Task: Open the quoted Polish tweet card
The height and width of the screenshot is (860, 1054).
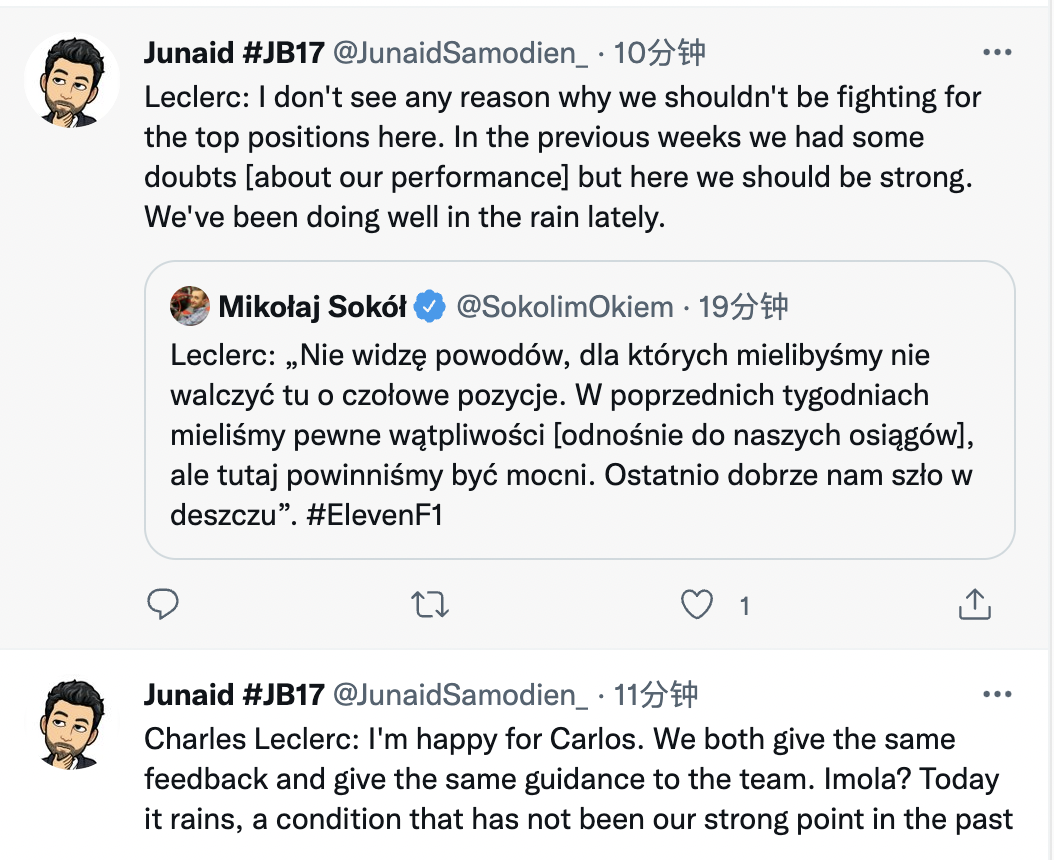Action: click(579, 436)
